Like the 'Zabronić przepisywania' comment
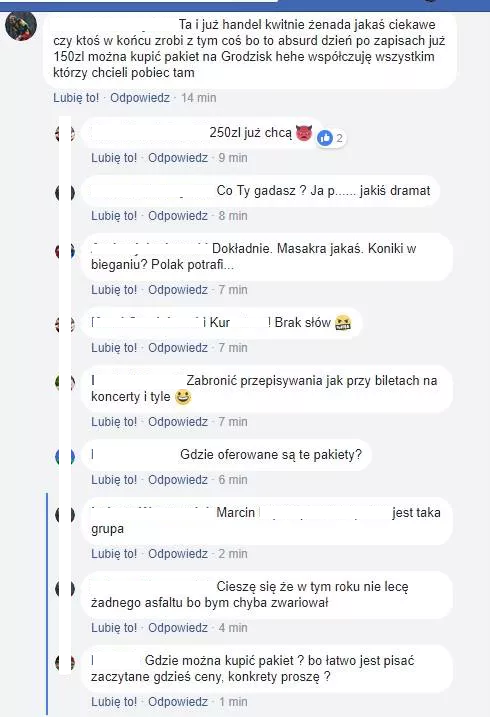490x717 pixels. pyautogui.click(x=114, y=422)
